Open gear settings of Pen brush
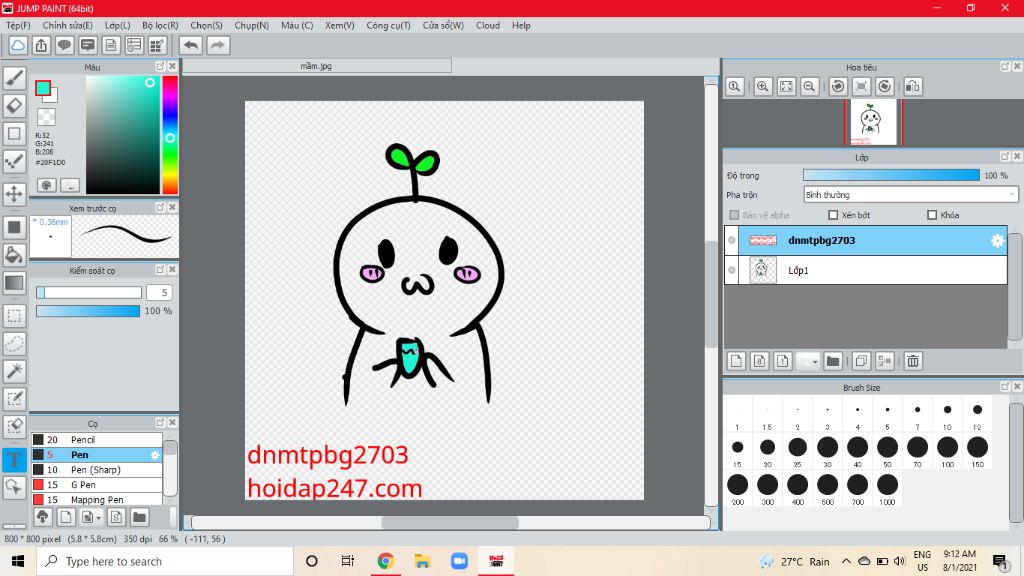 155,455
